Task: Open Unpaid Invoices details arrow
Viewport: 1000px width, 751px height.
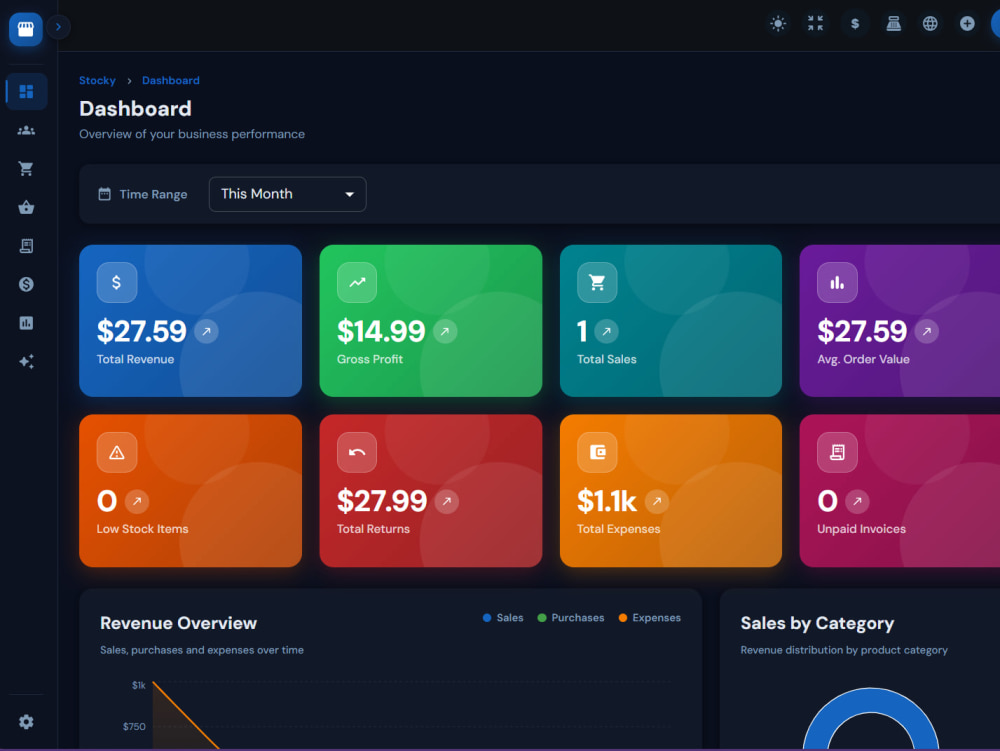Action: tap(857, 501)
